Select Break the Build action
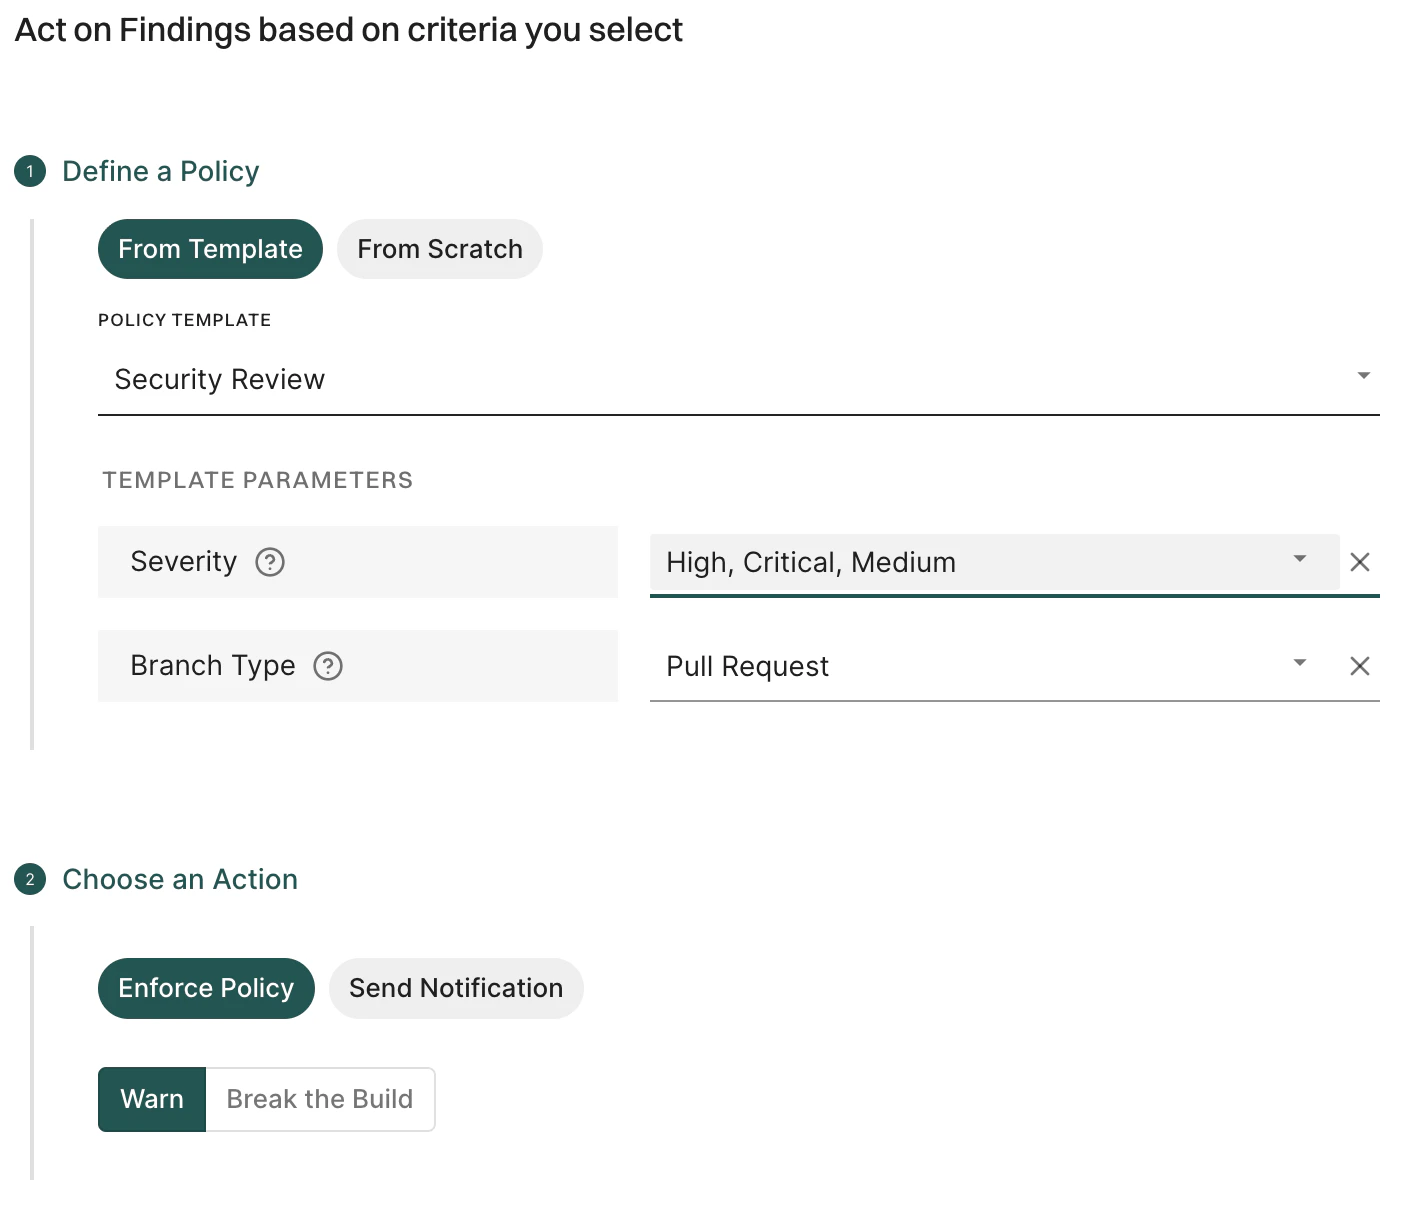The width and height of the screenshot is (1408, 1206). tap(319, 1099)
